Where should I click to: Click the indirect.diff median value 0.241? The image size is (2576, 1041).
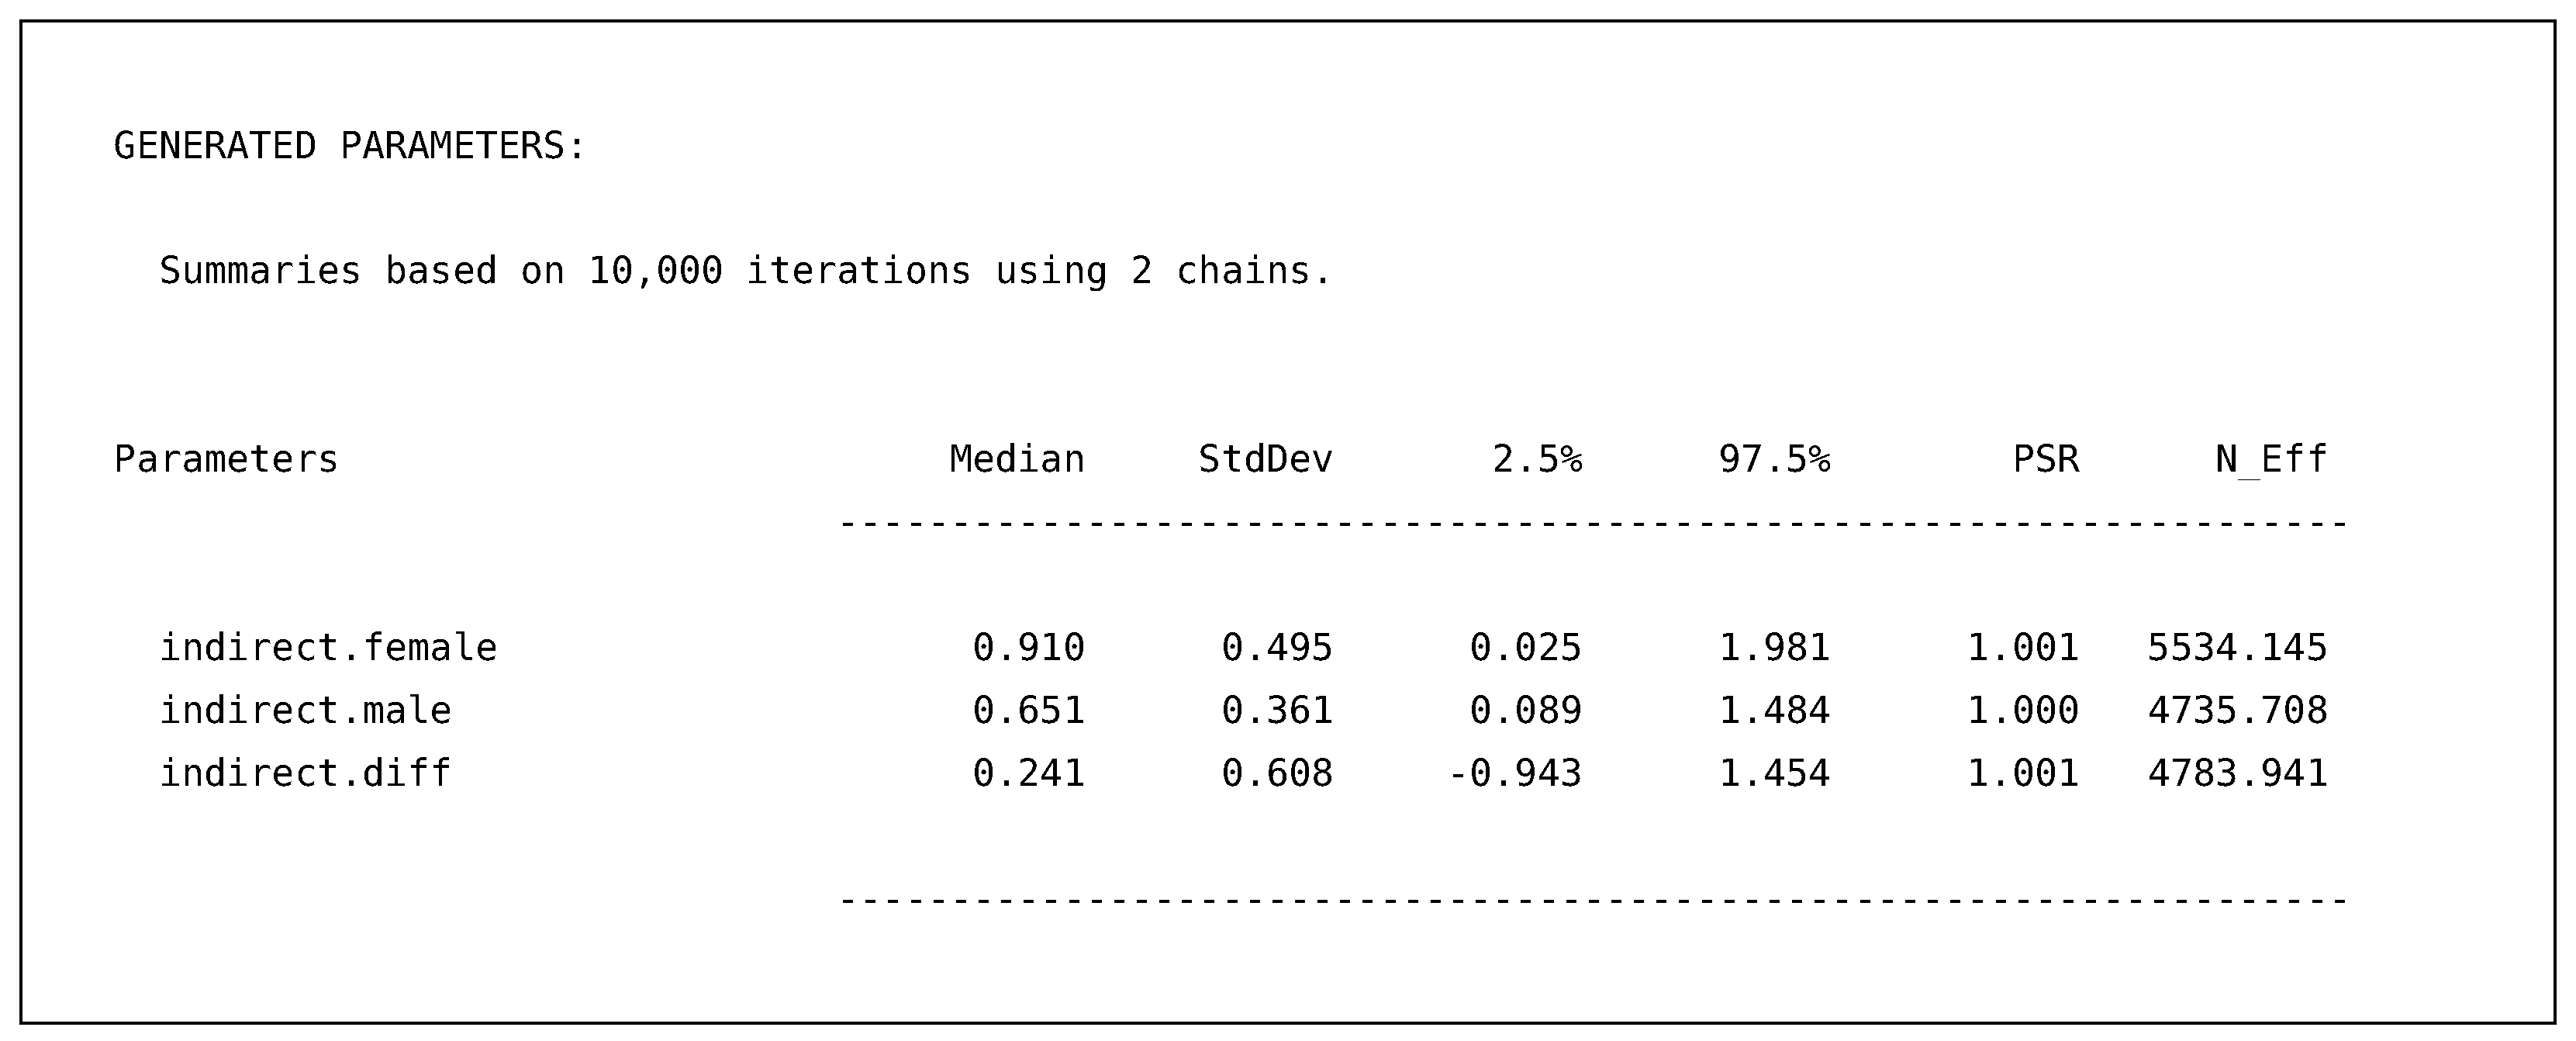click(1028, 773)
